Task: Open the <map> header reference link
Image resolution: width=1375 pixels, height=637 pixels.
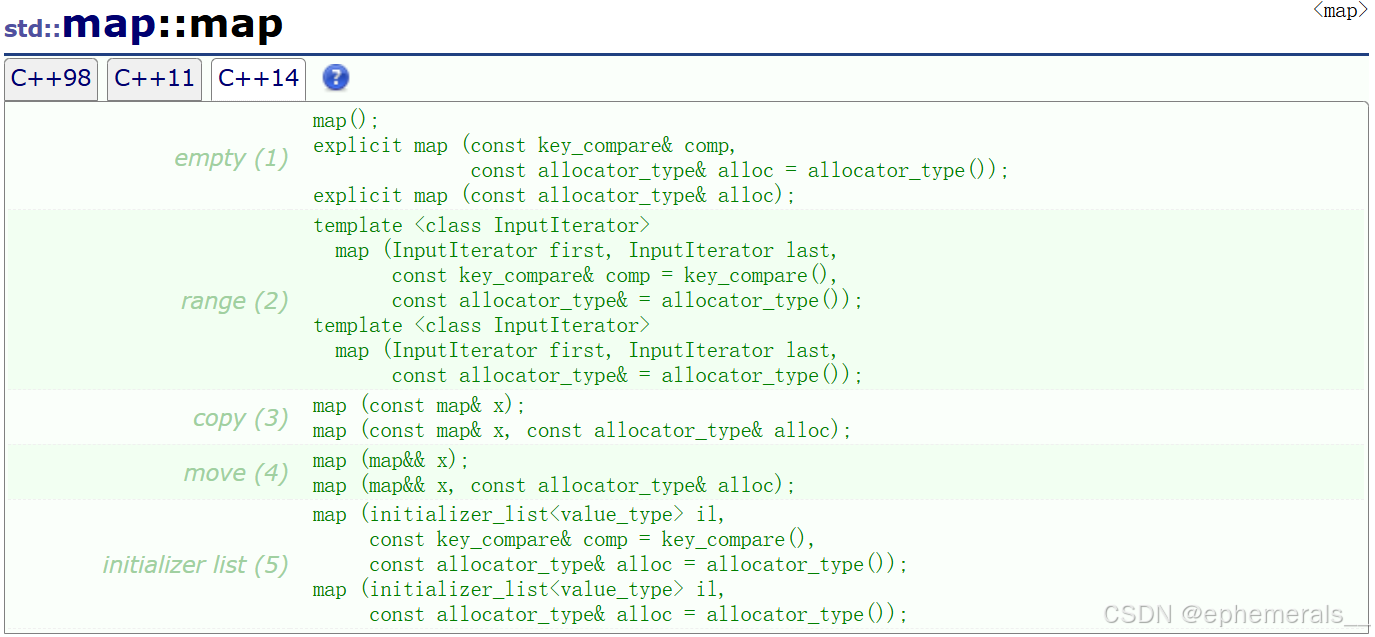Action: point(1339,11)
